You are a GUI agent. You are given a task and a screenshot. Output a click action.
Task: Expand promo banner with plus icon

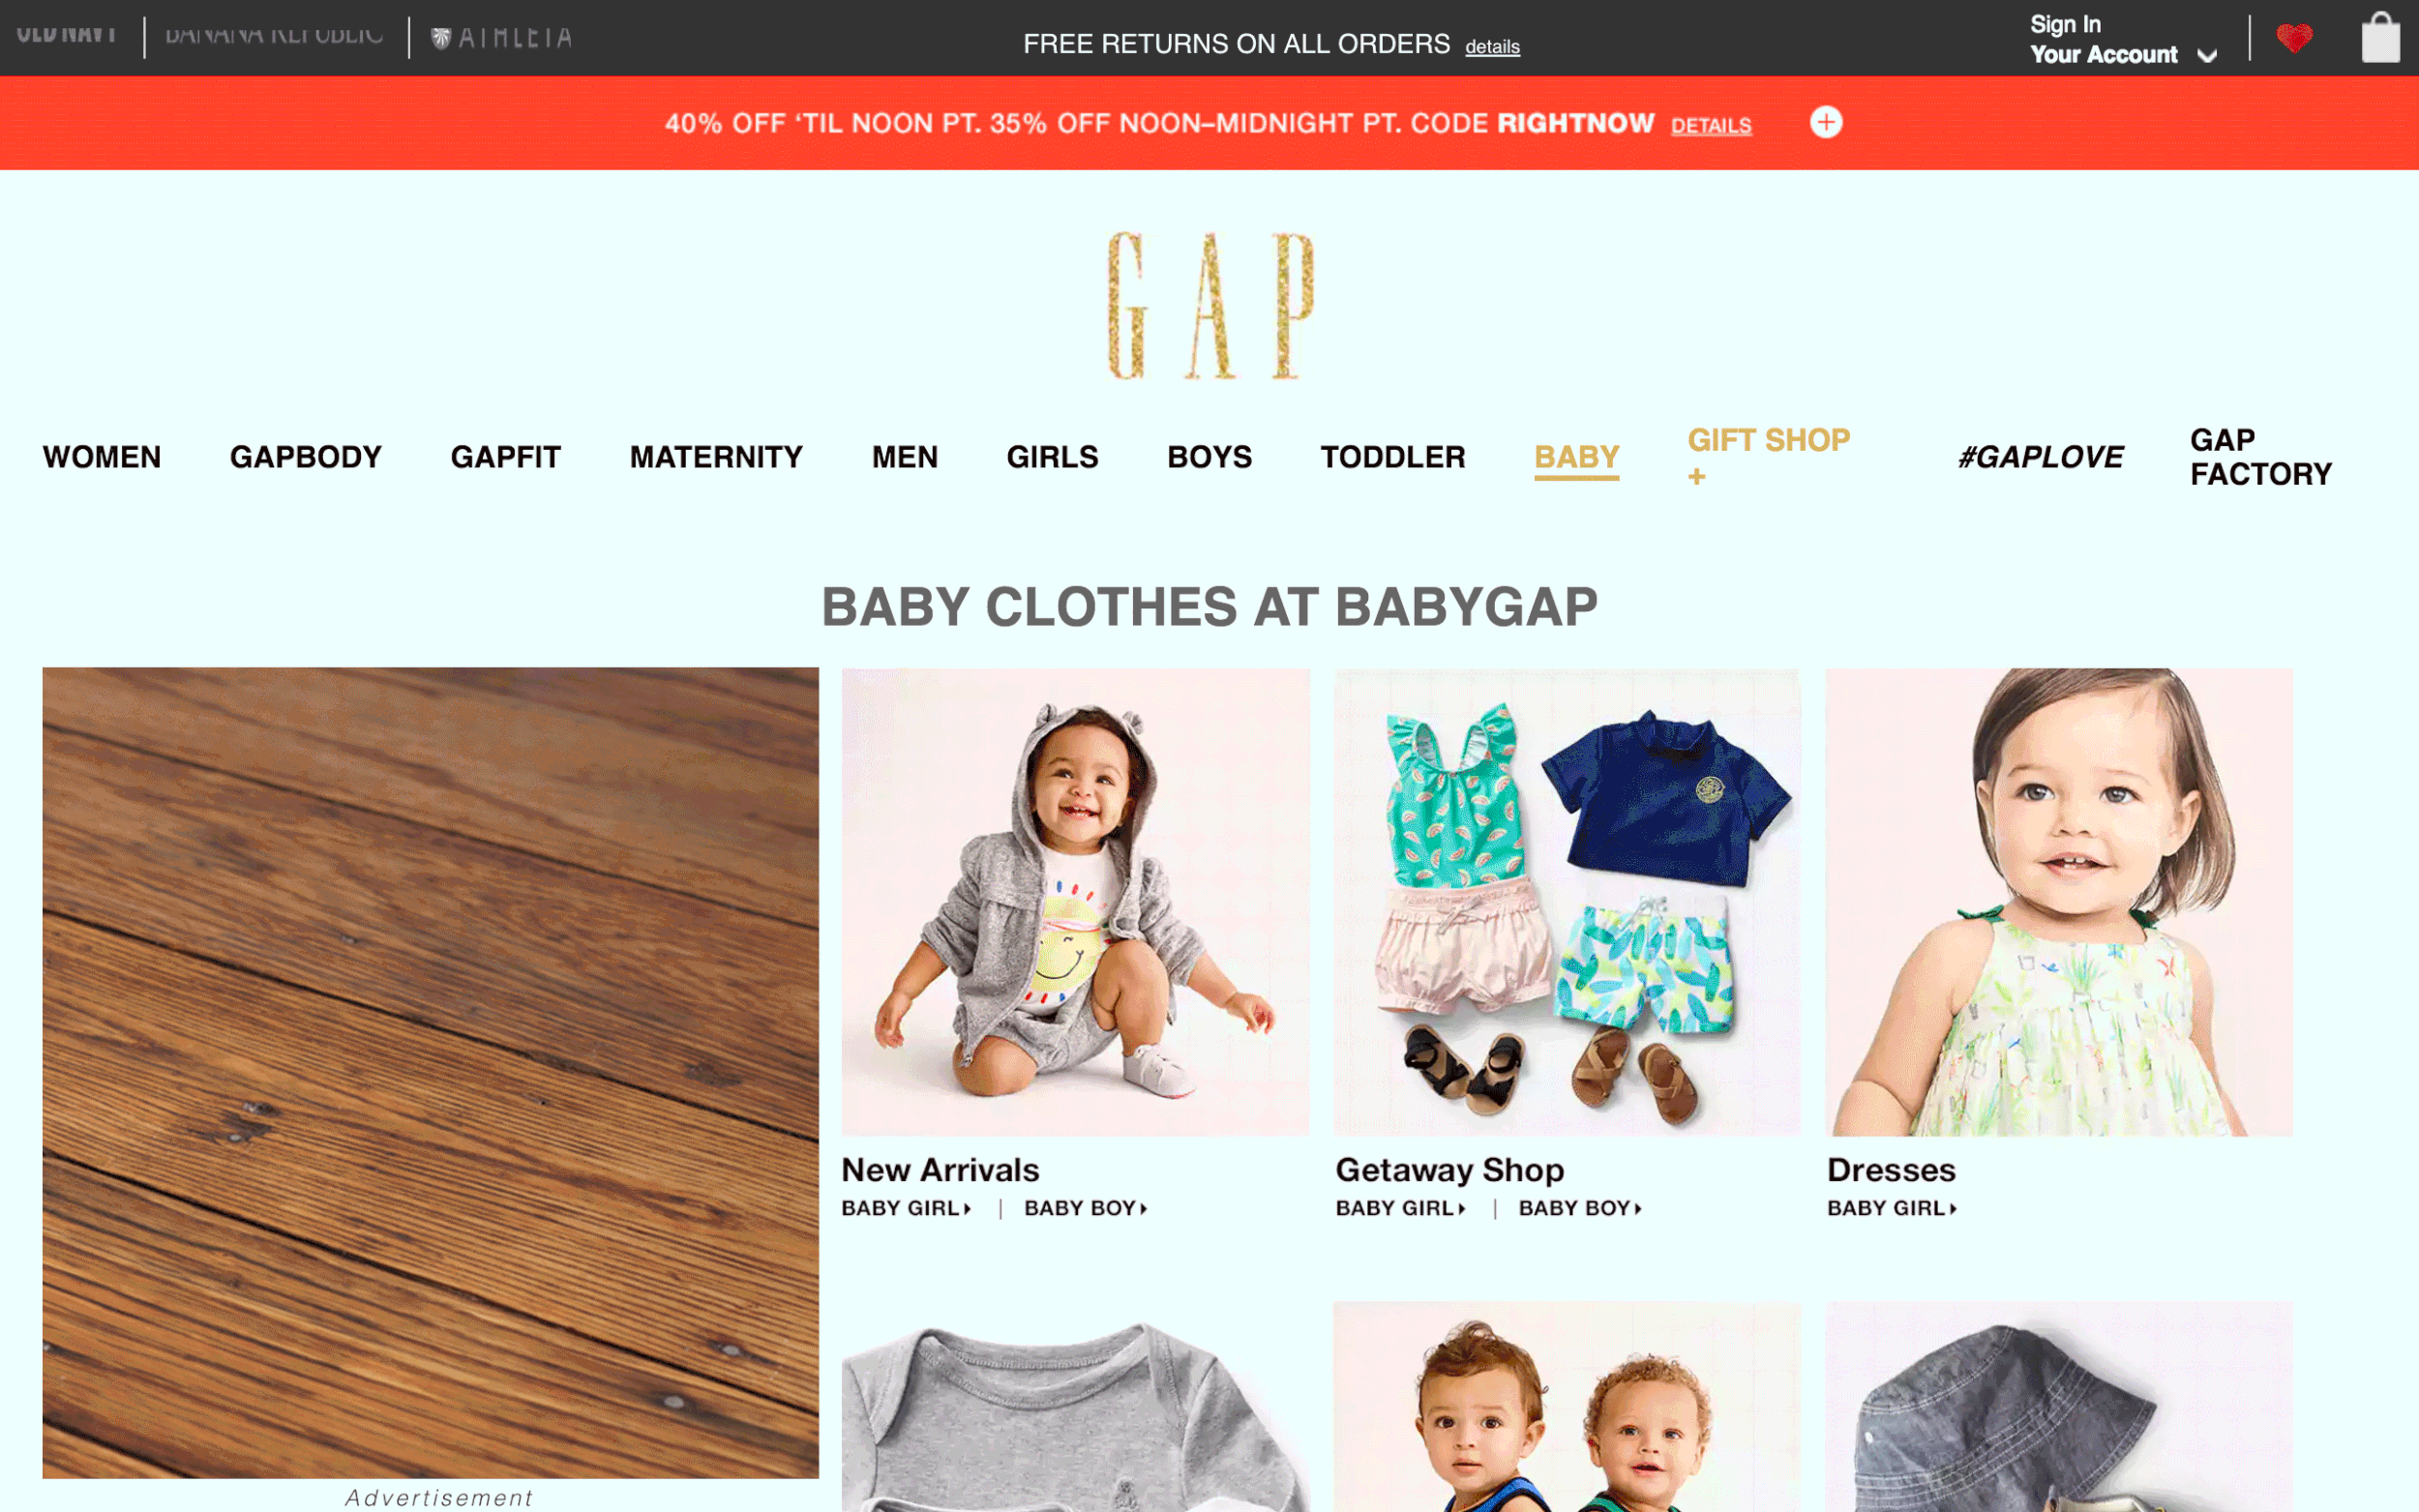coord(1826,122)
